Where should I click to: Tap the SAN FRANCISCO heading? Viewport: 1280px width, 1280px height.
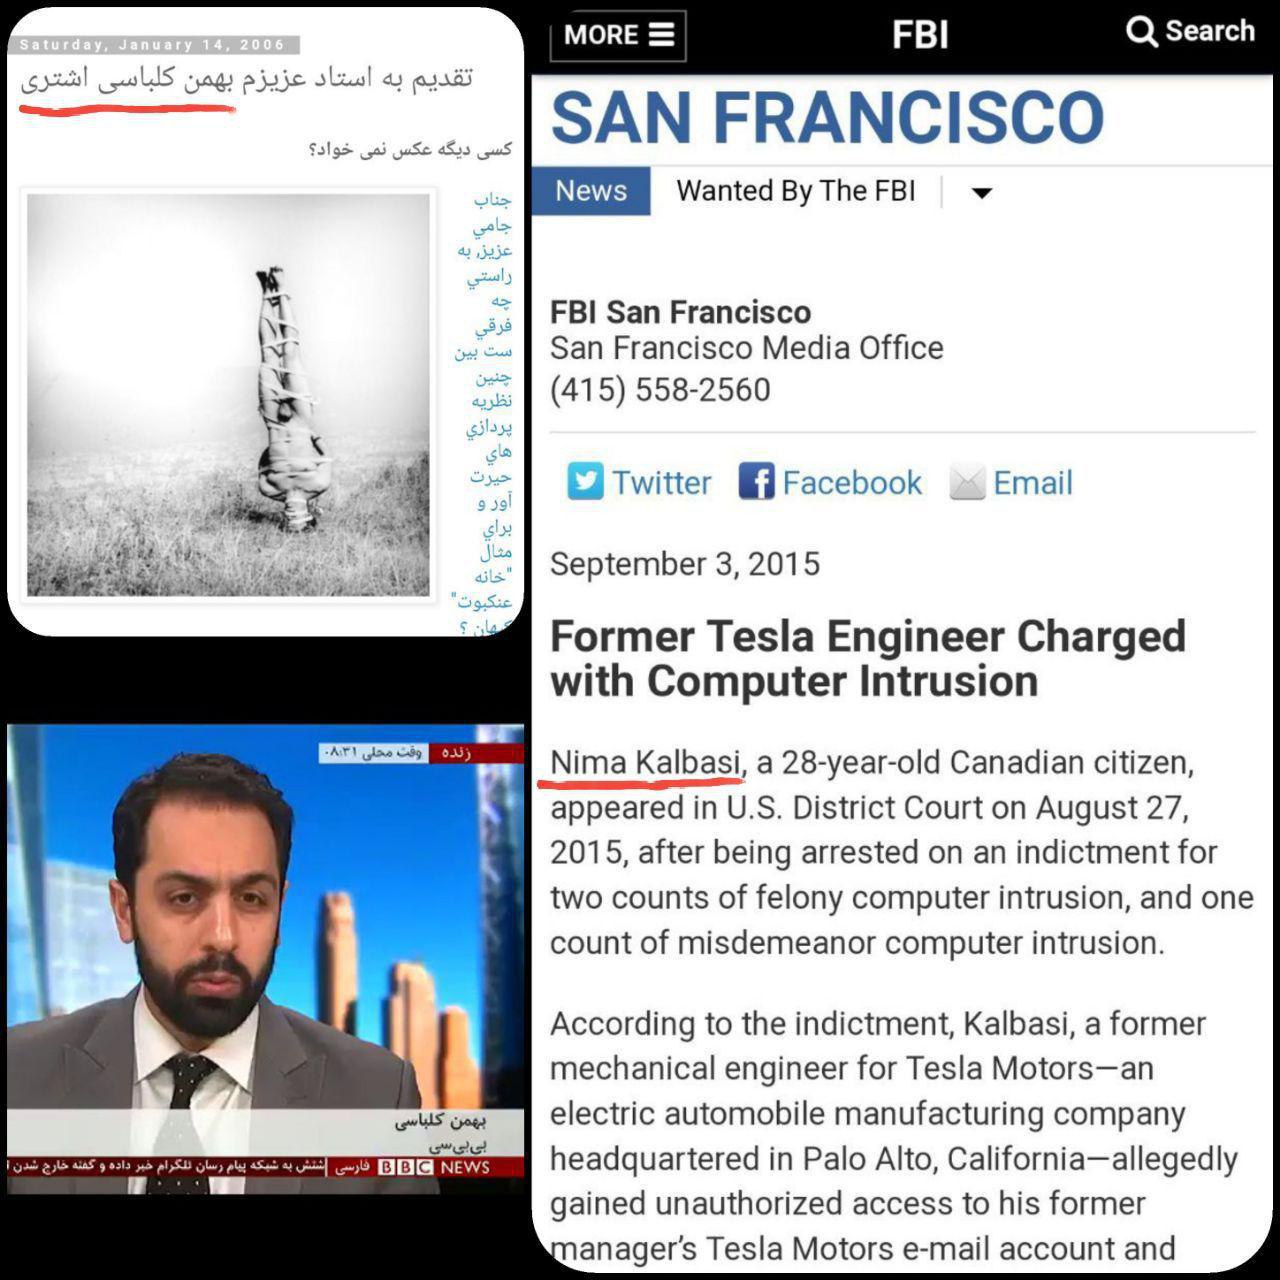827,117
